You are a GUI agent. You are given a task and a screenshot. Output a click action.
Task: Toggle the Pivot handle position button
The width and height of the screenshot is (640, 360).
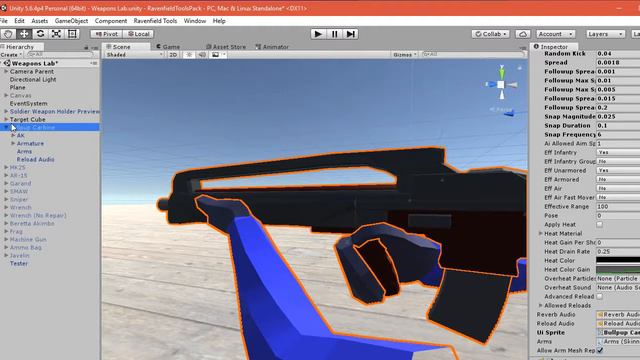click(x=107, y=34)
